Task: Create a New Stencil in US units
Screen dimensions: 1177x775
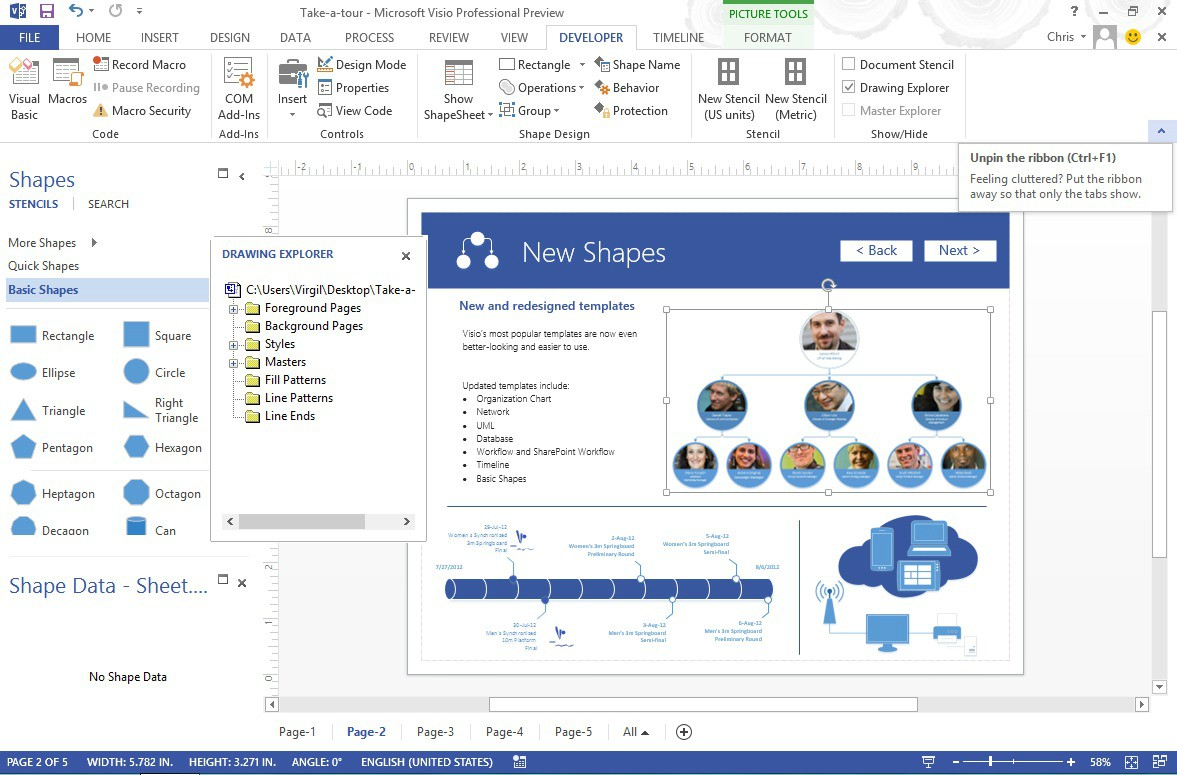Action: tap(727, 87)
